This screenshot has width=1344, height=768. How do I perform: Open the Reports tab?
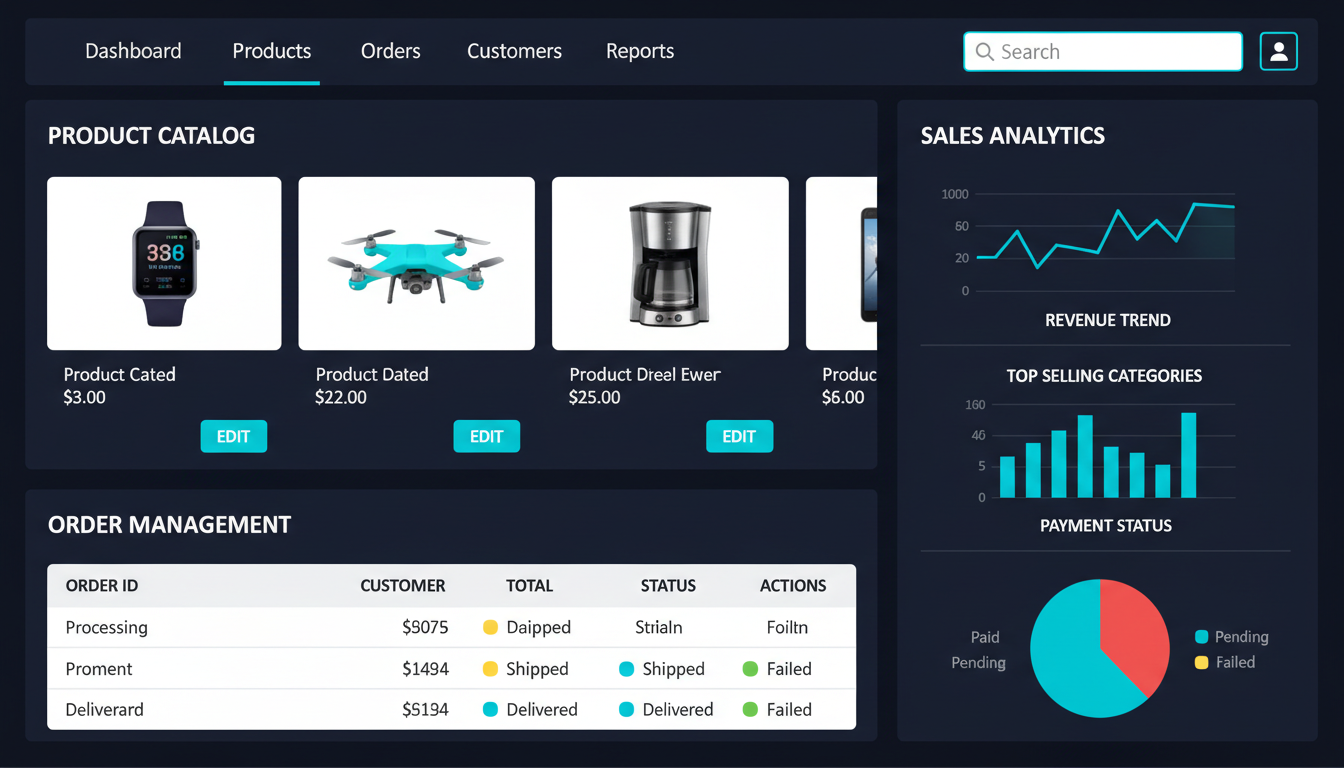(640, 51)
